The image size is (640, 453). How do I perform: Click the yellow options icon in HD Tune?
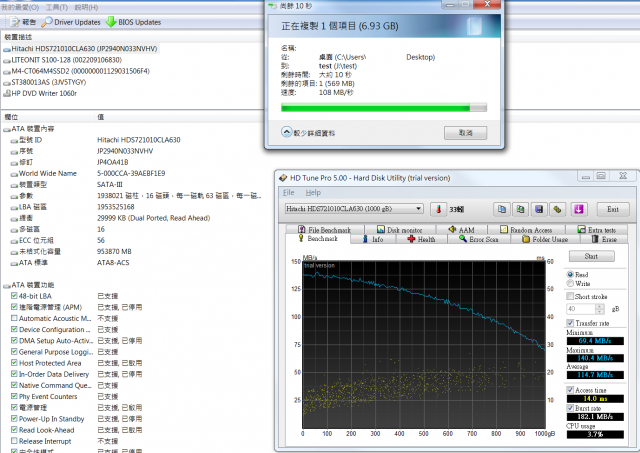[558, 209]
